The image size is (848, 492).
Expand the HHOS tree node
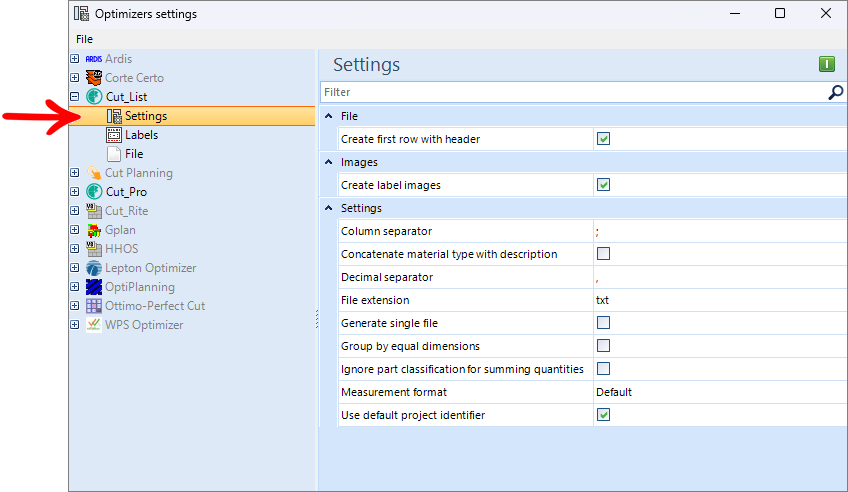click(75, 249)
